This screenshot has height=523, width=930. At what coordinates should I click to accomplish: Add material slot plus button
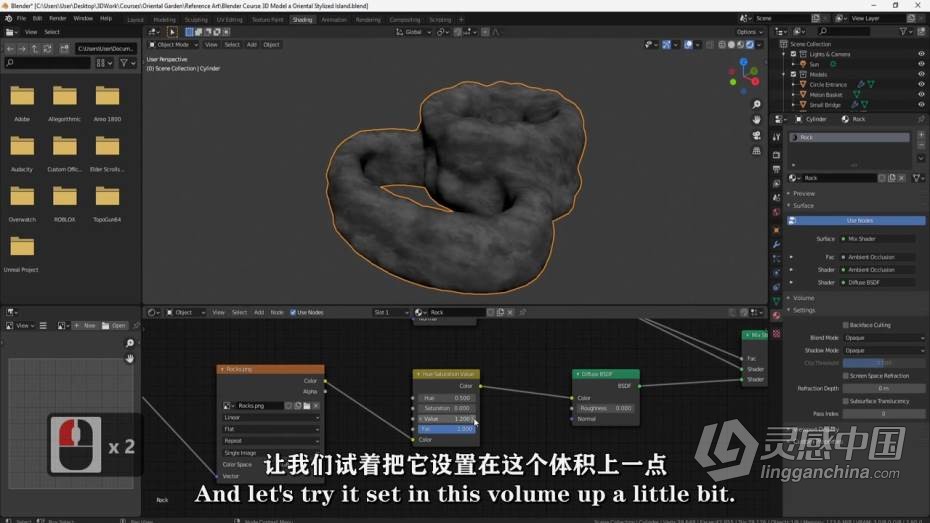921,135
